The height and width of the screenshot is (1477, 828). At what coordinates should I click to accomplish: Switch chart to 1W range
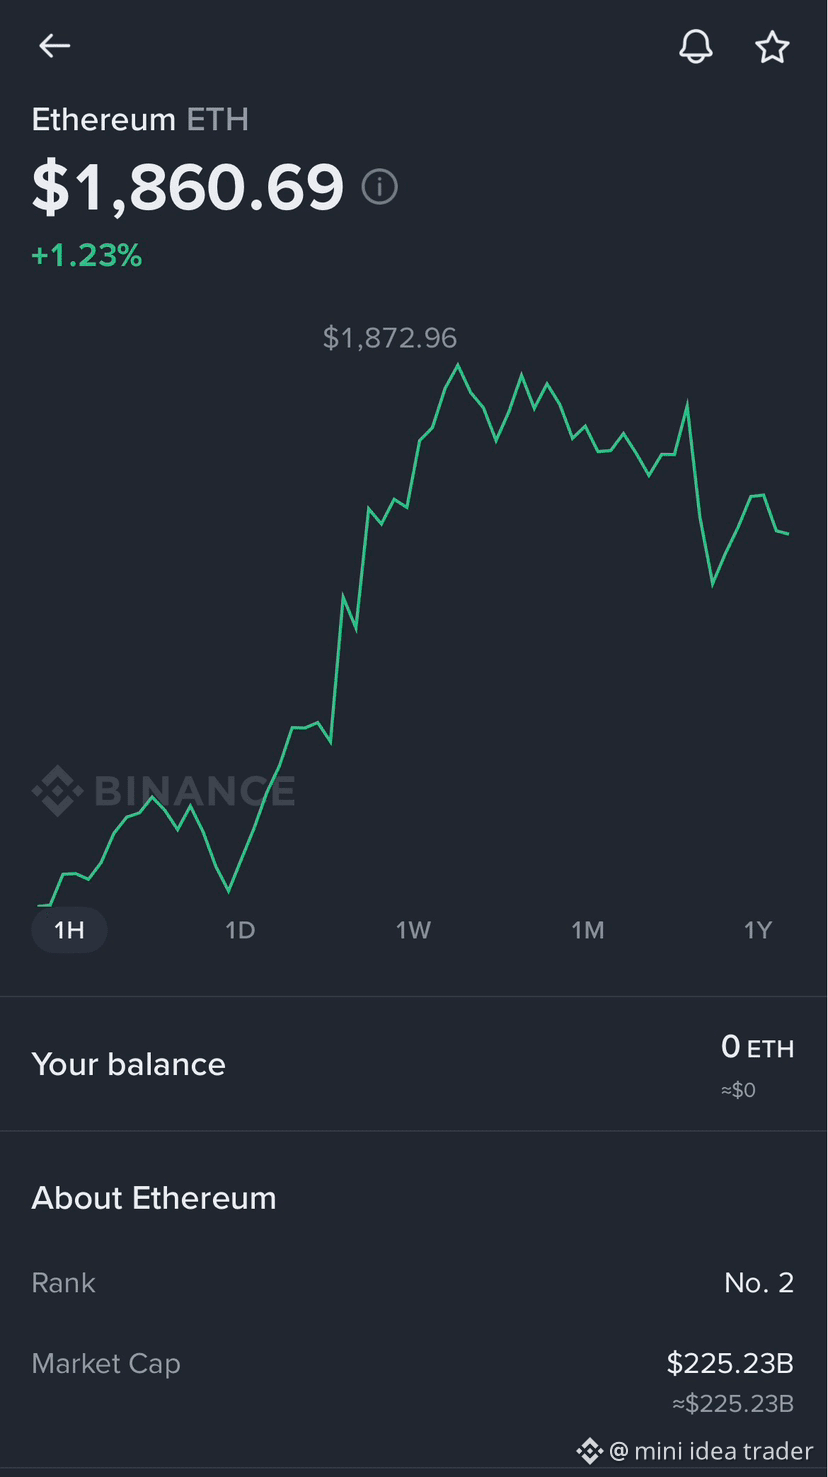[413, 930]
